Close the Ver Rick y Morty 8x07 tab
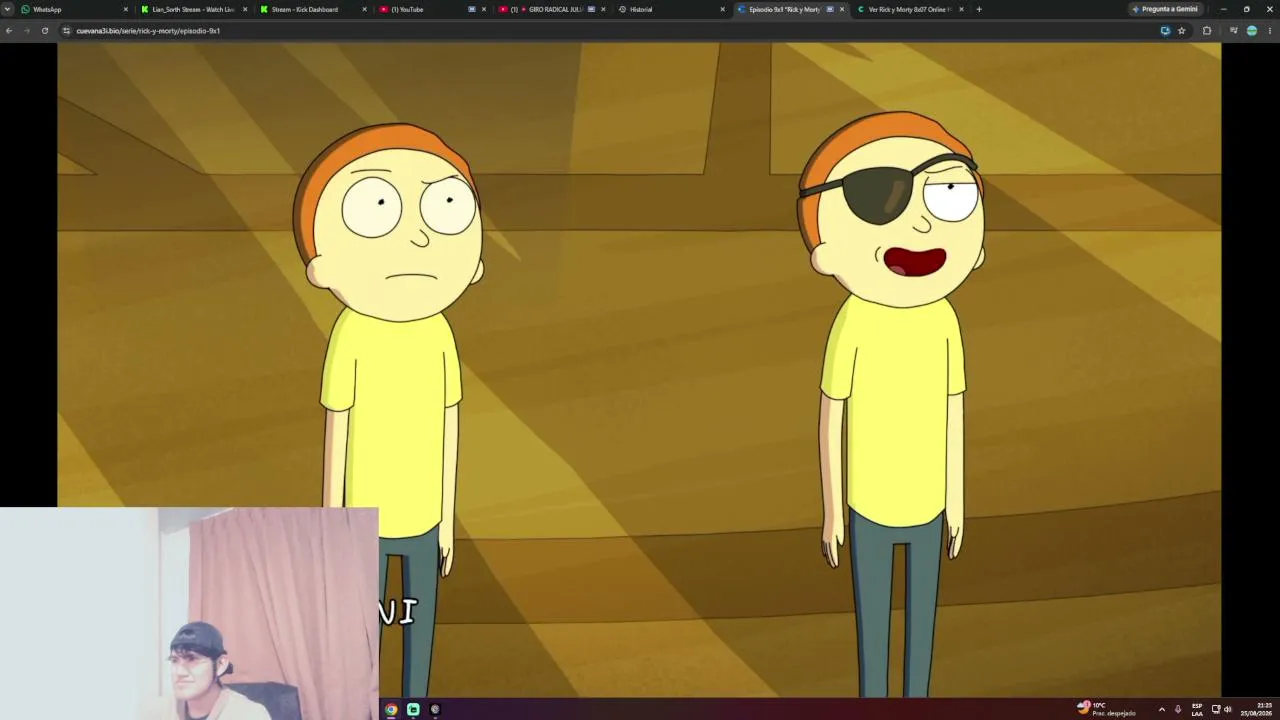 point(961,9)
